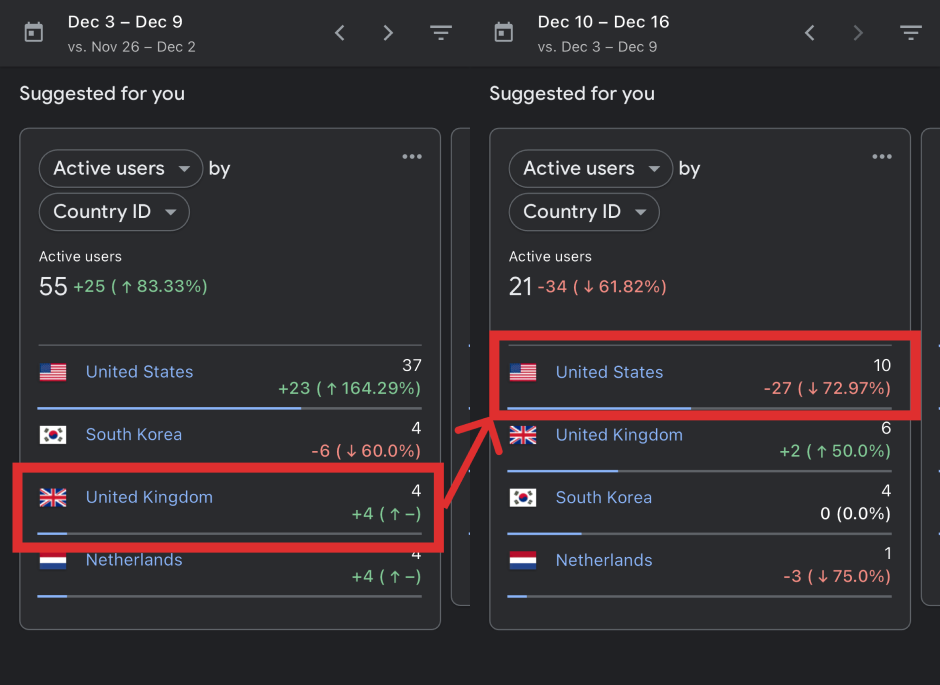Open calendar icon for Dec 10 – Dec 16
The image size is (940, 685).
tap(504, 32)
